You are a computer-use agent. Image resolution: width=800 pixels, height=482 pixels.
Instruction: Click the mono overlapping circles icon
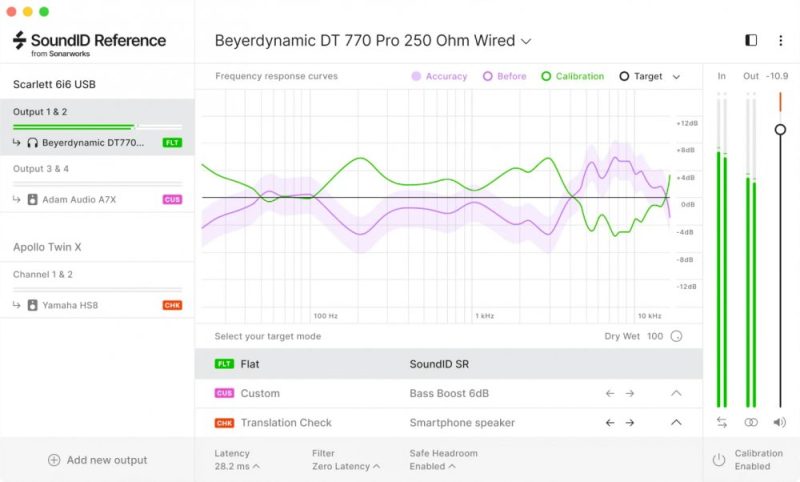tap(751, 423)
